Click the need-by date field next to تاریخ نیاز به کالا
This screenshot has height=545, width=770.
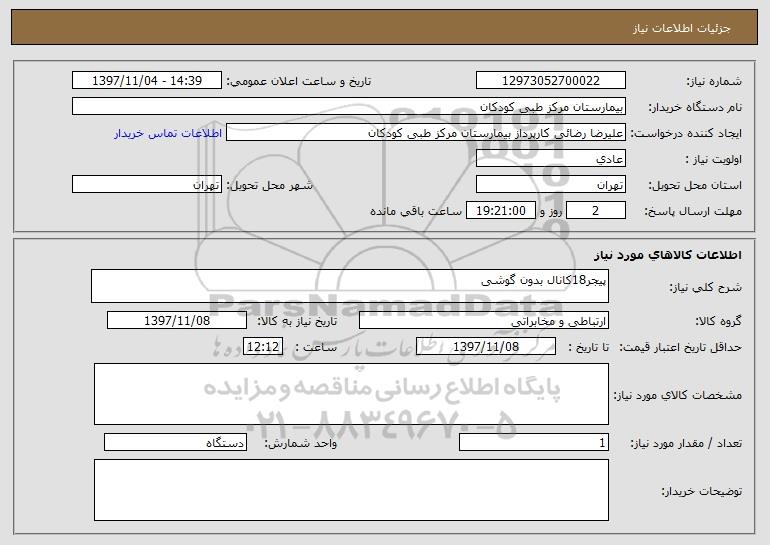pyautogui.click(x=177, y=321)
